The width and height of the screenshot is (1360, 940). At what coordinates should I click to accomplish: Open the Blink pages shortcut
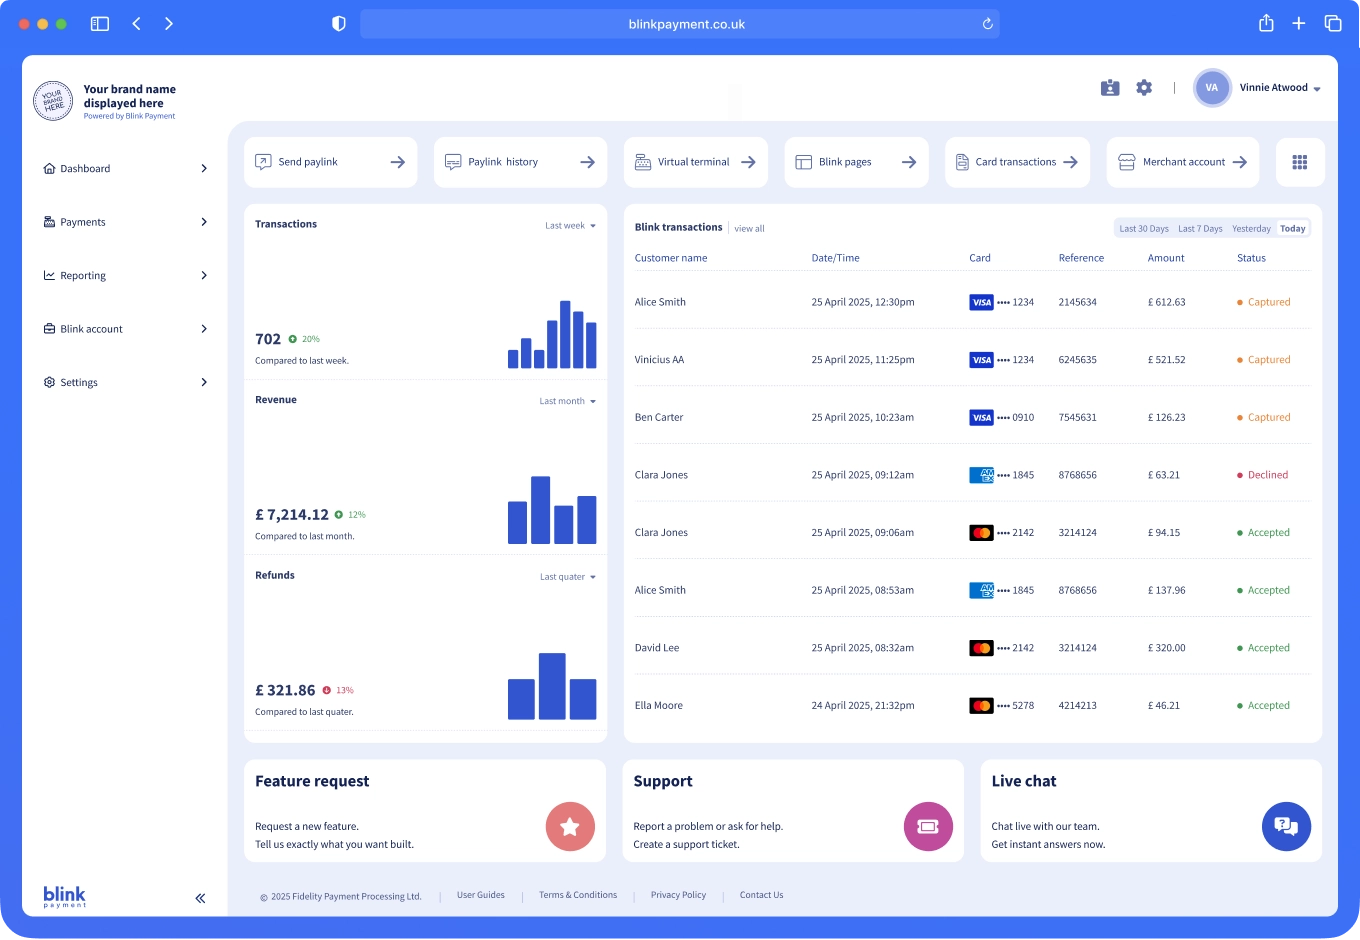click(x=856, y=162)
